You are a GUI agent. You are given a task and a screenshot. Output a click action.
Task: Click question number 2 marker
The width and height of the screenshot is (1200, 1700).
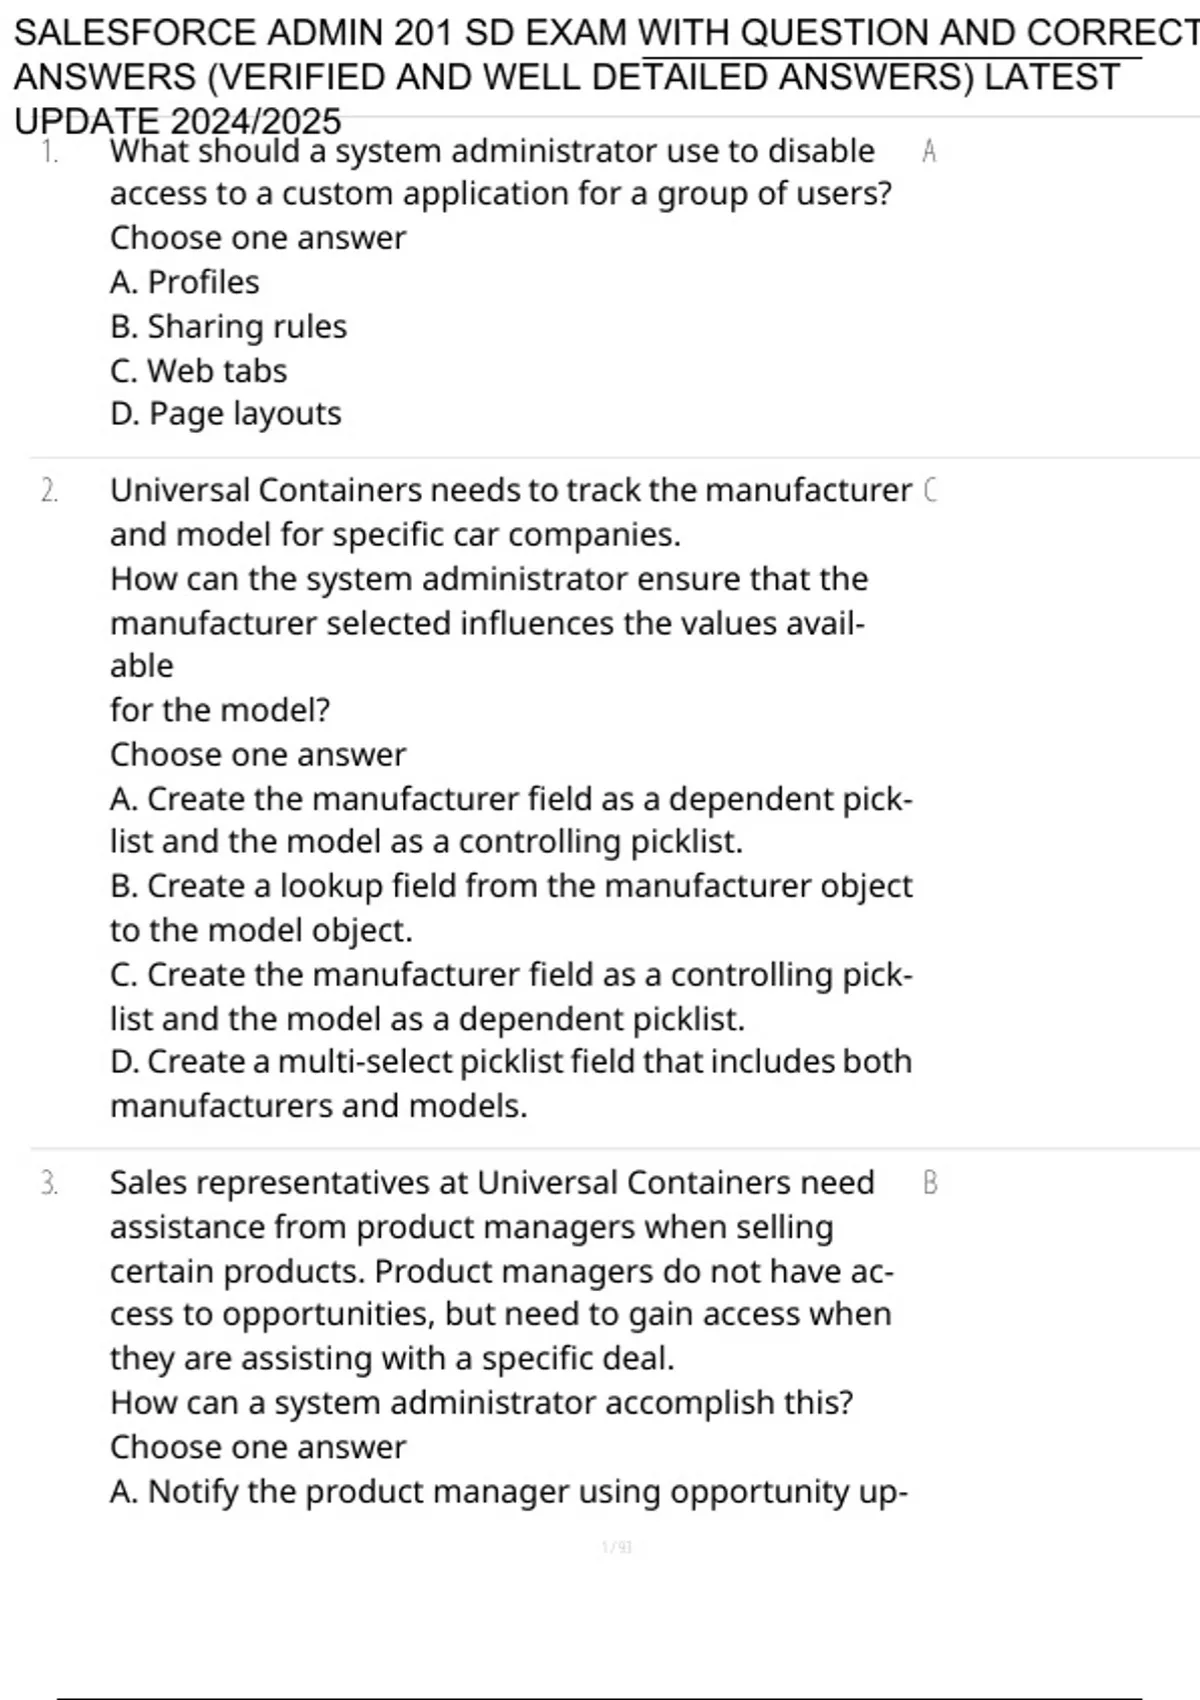click(49, 491)
